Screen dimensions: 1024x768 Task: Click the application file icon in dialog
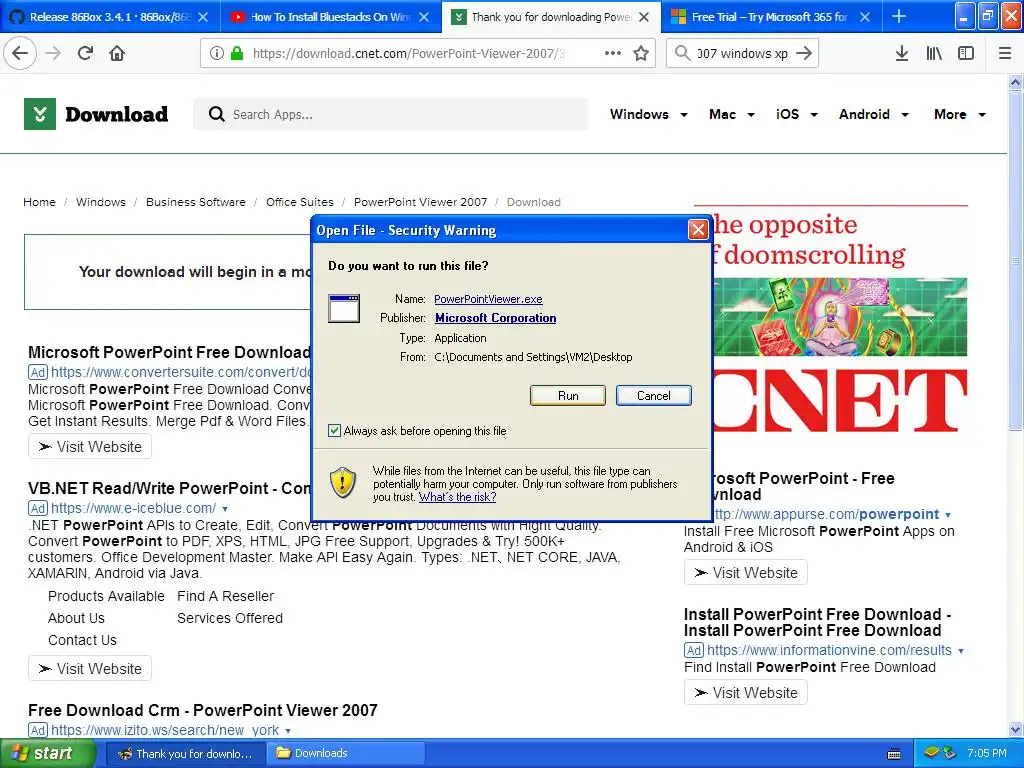pos(344,308)
